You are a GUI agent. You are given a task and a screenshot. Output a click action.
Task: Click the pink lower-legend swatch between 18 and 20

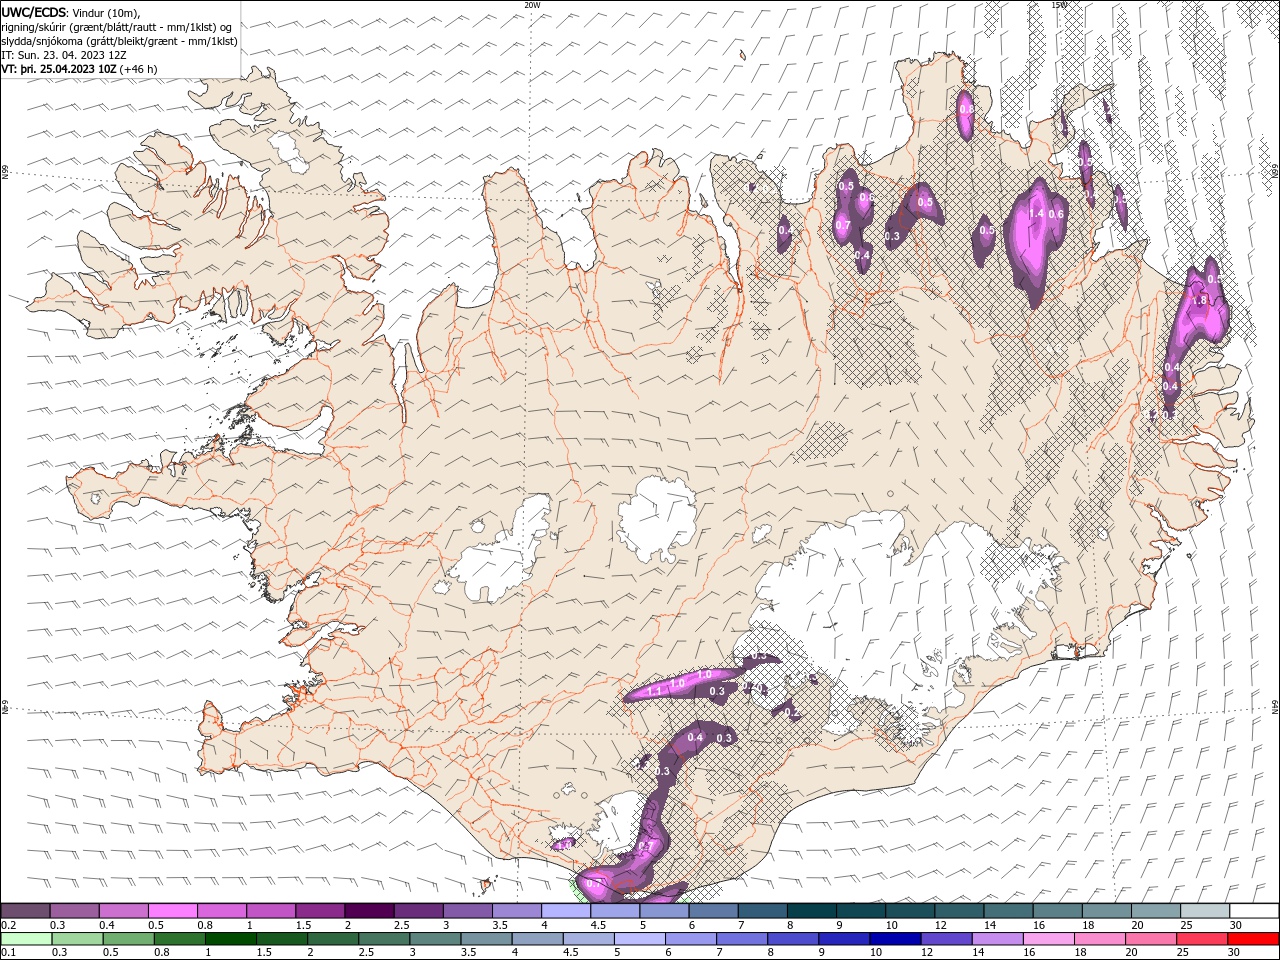click(1098, 939)
